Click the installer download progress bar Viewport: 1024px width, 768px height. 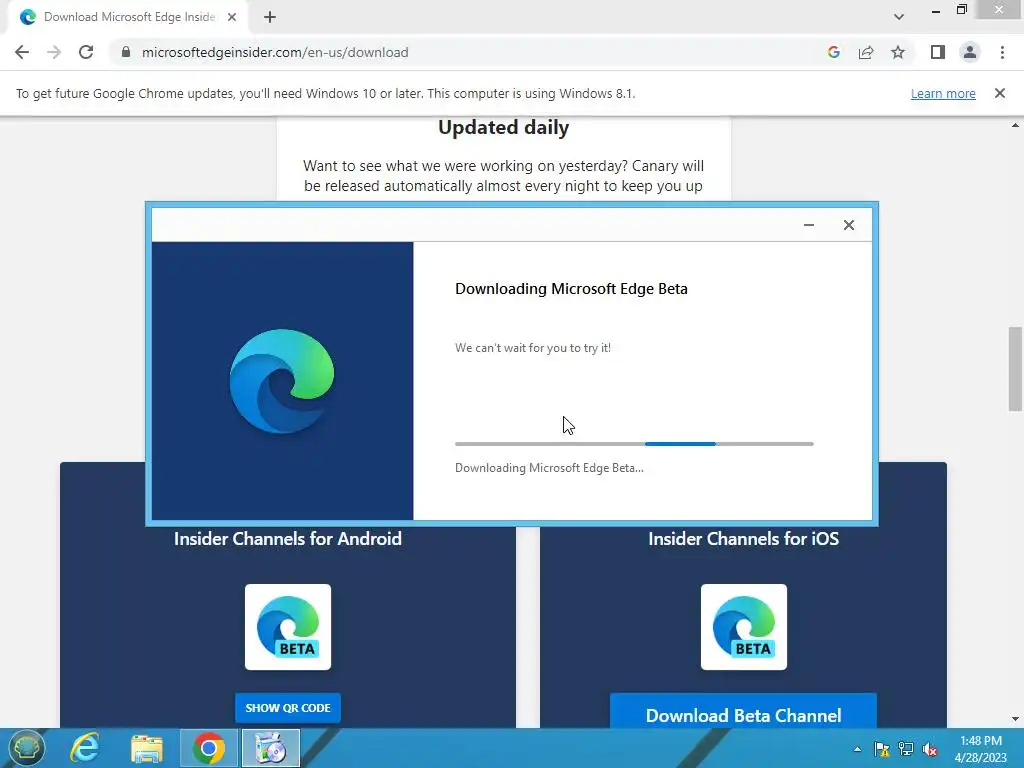[x=634, y=444]
